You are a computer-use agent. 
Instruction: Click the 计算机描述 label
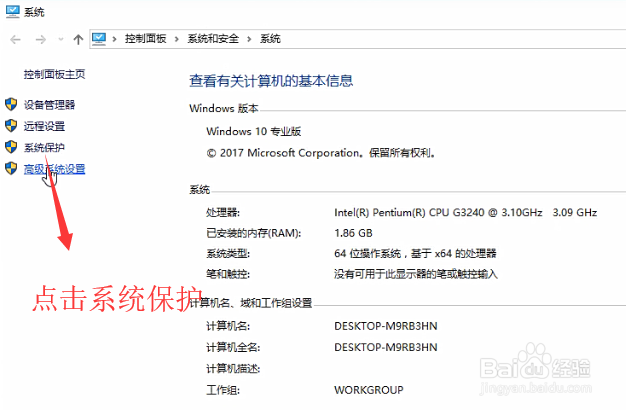(233, 368)
